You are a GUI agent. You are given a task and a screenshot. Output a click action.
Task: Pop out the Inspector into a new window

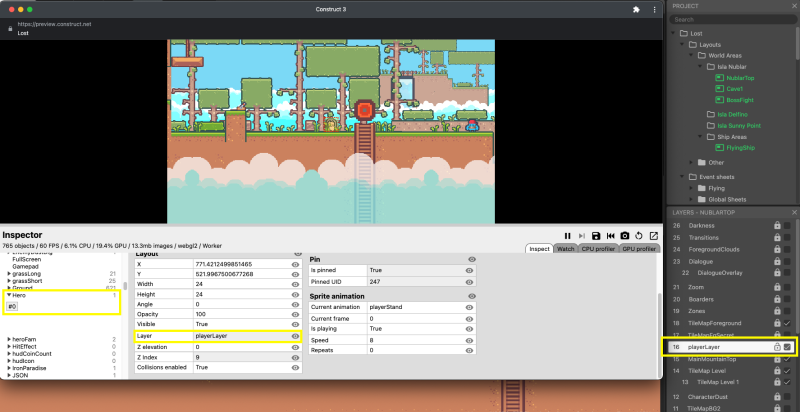point(653,235)
